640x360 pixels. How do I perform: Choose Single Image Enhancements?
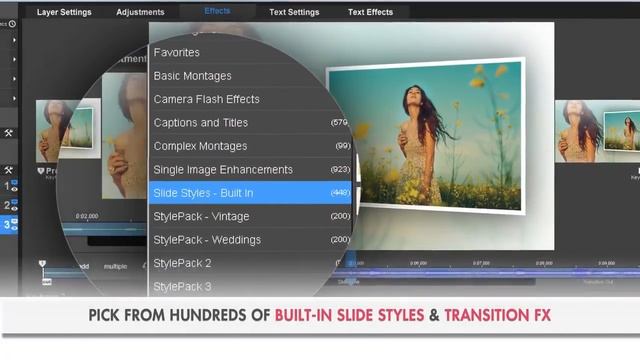click(x=250, y=170)
